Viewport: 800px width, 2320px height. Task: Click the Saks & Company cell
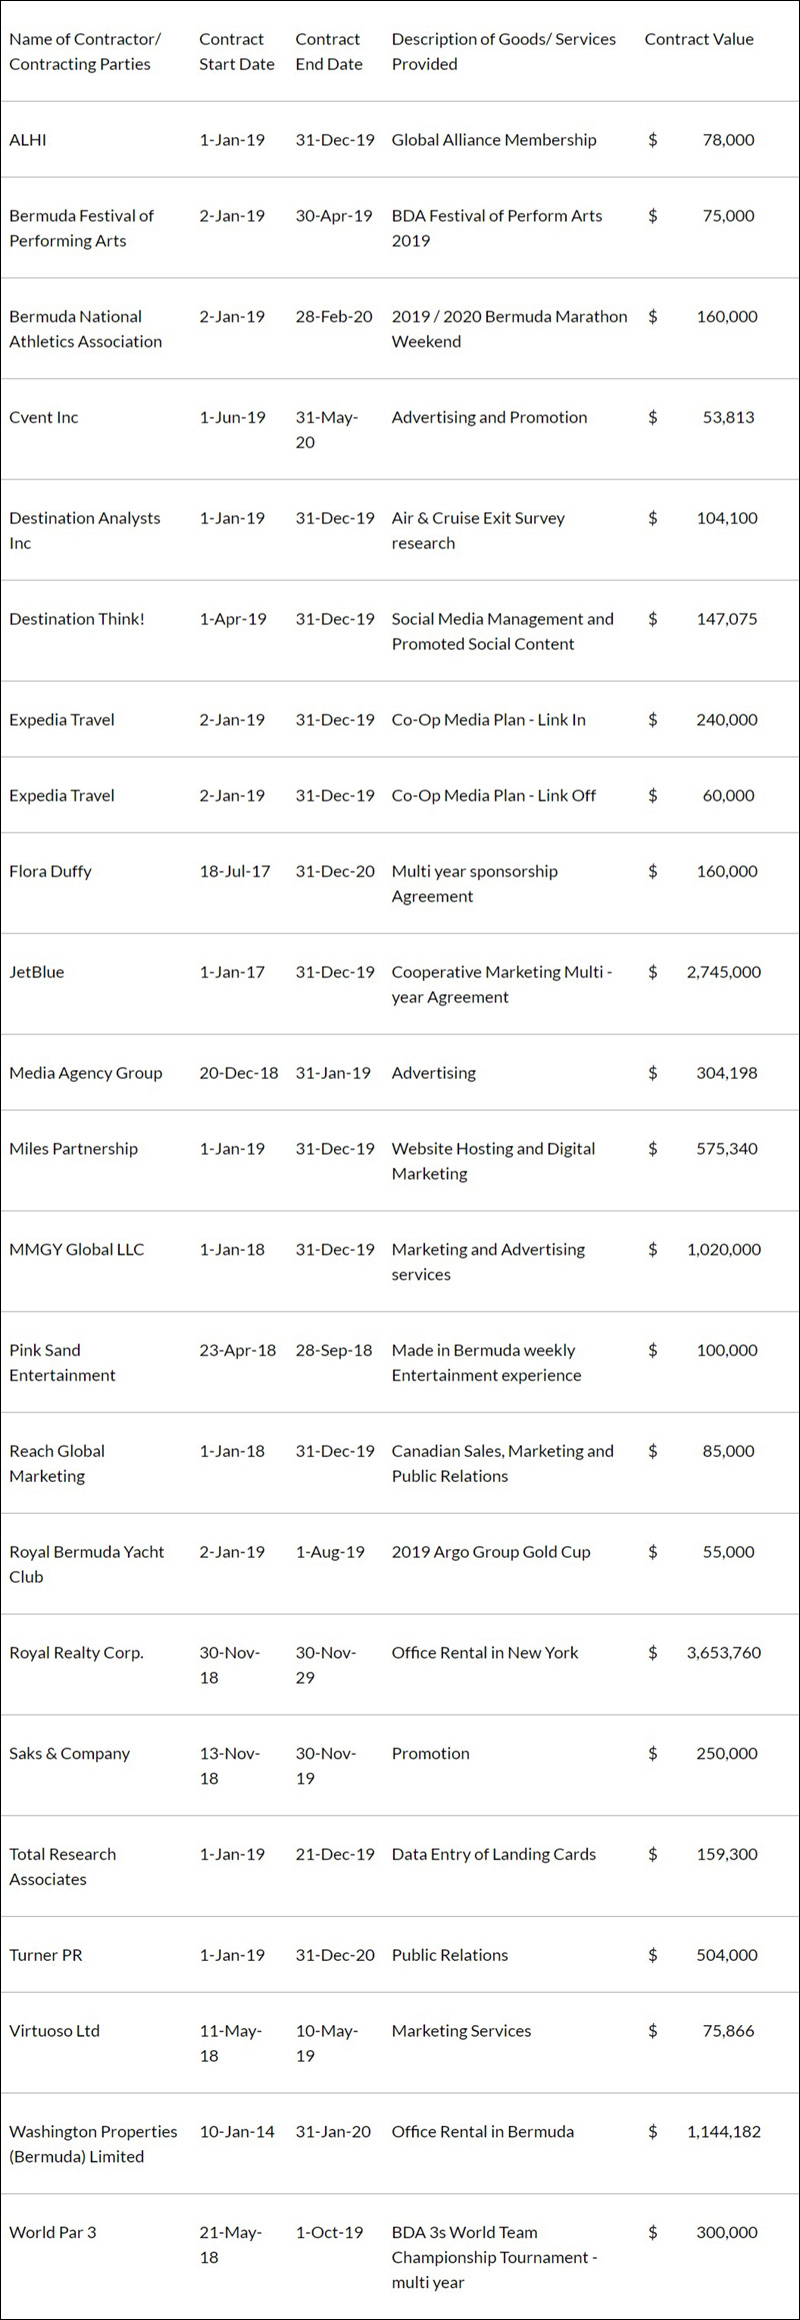pyautogui.click(x=69, y=1754)
